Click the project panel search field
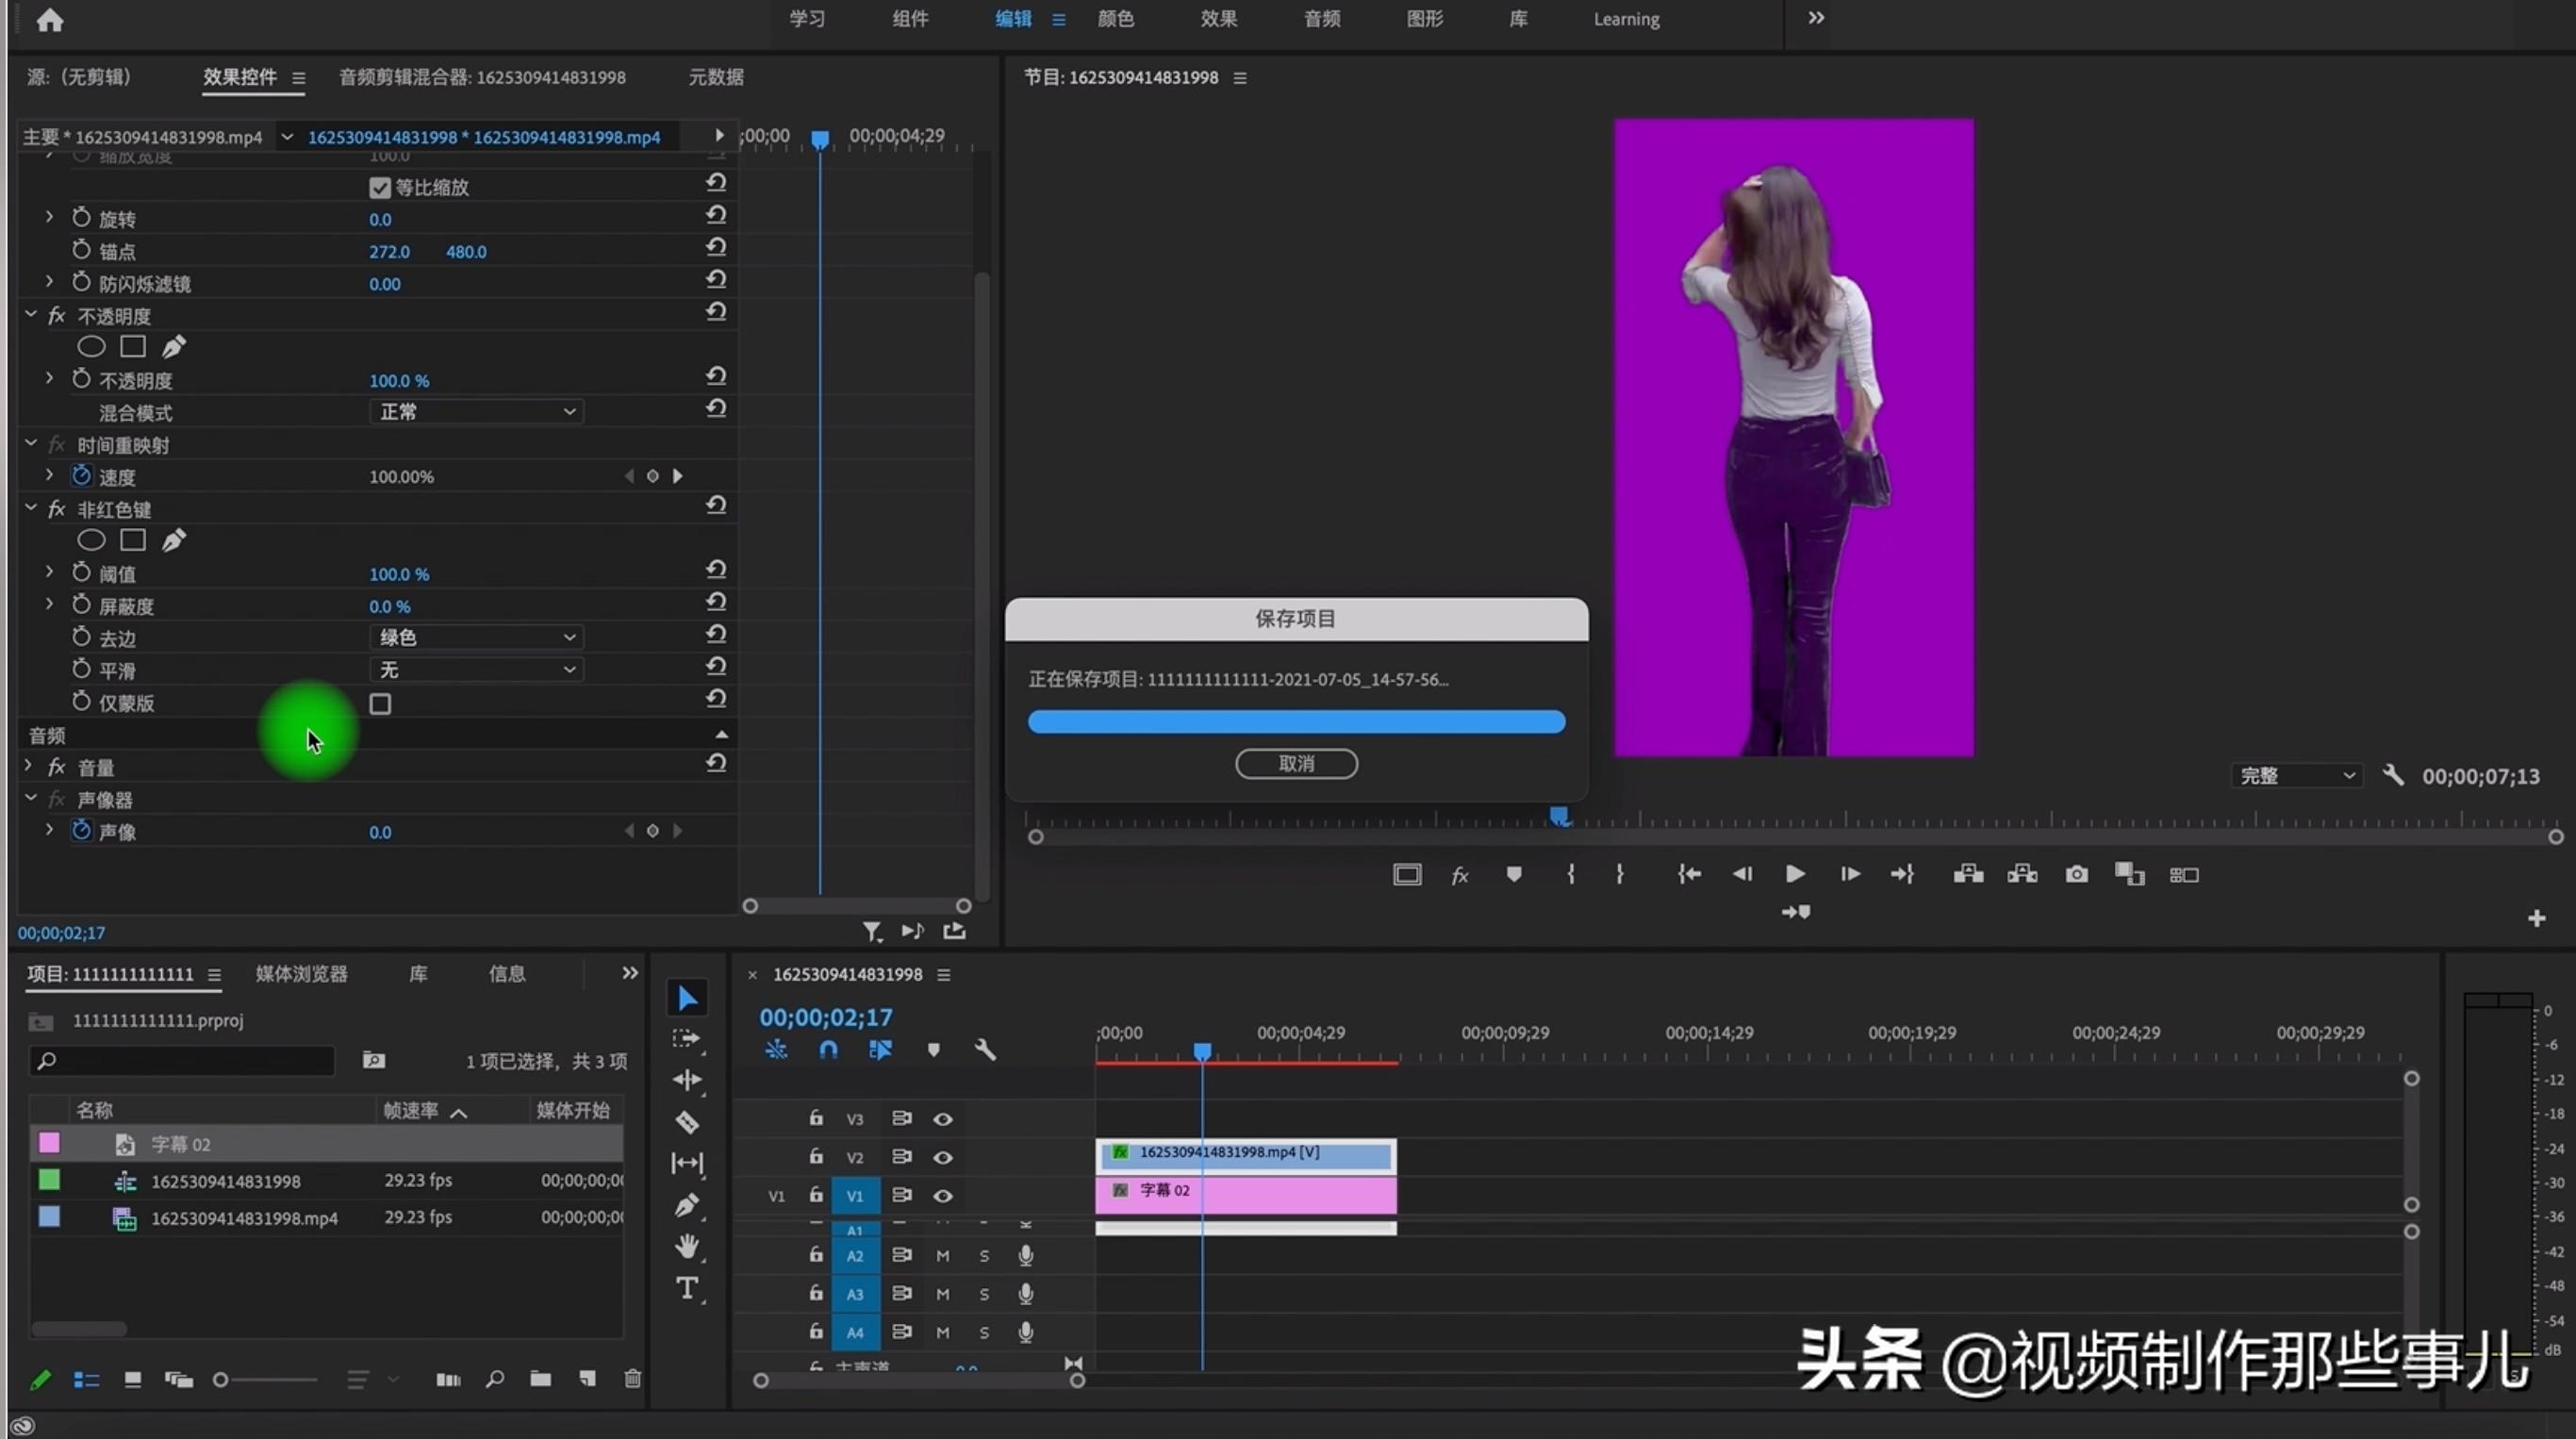Screen dimensions: 2576x1439 pos(190,1060)
